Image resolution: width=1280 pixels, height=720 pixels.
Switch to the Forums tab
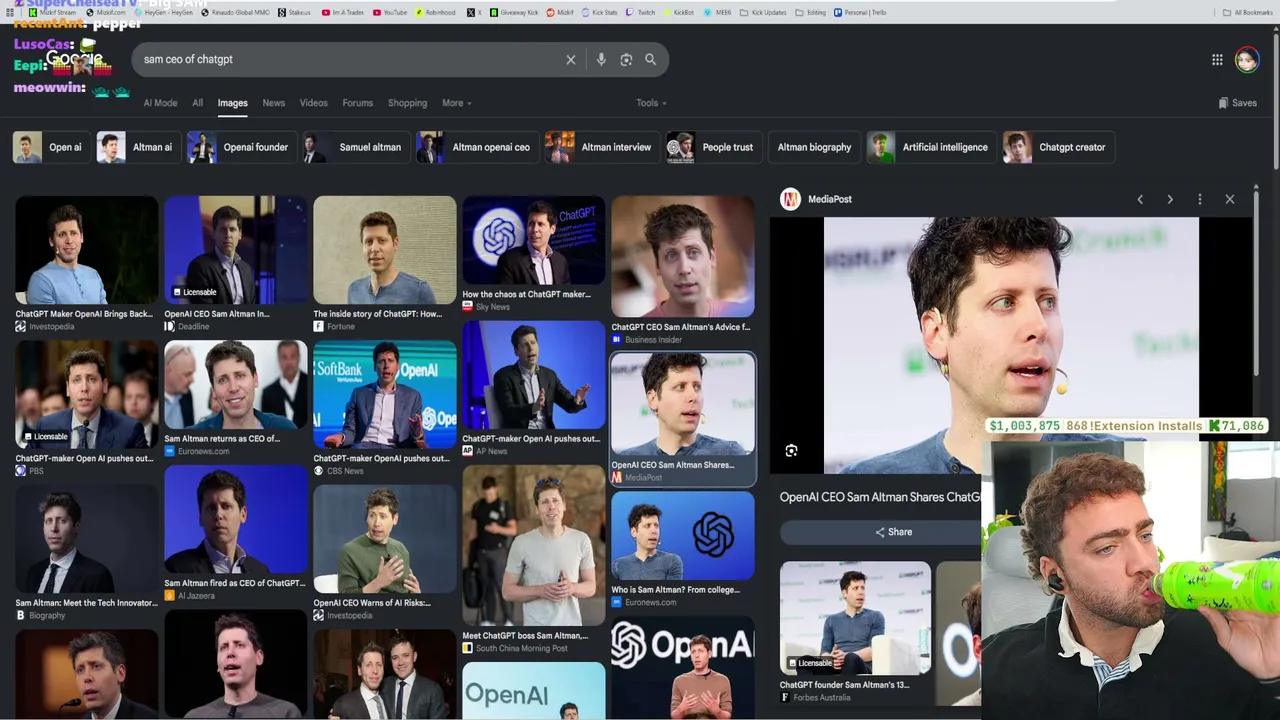click(357, 103)
